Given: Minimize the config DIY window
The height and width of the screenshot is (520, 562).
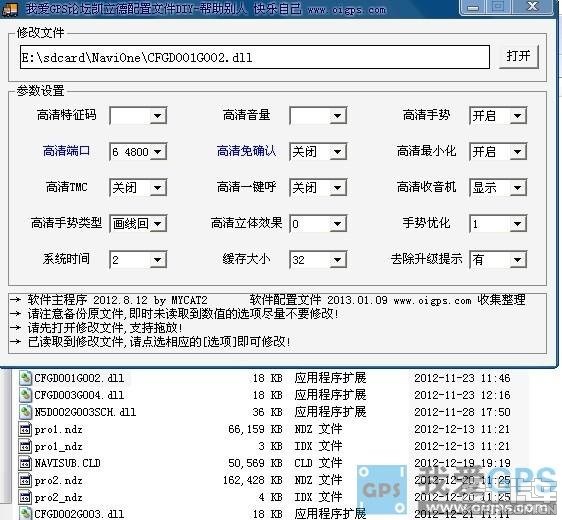Looking at the screenshot, I should pyautogui.click(x=473, y=7).
